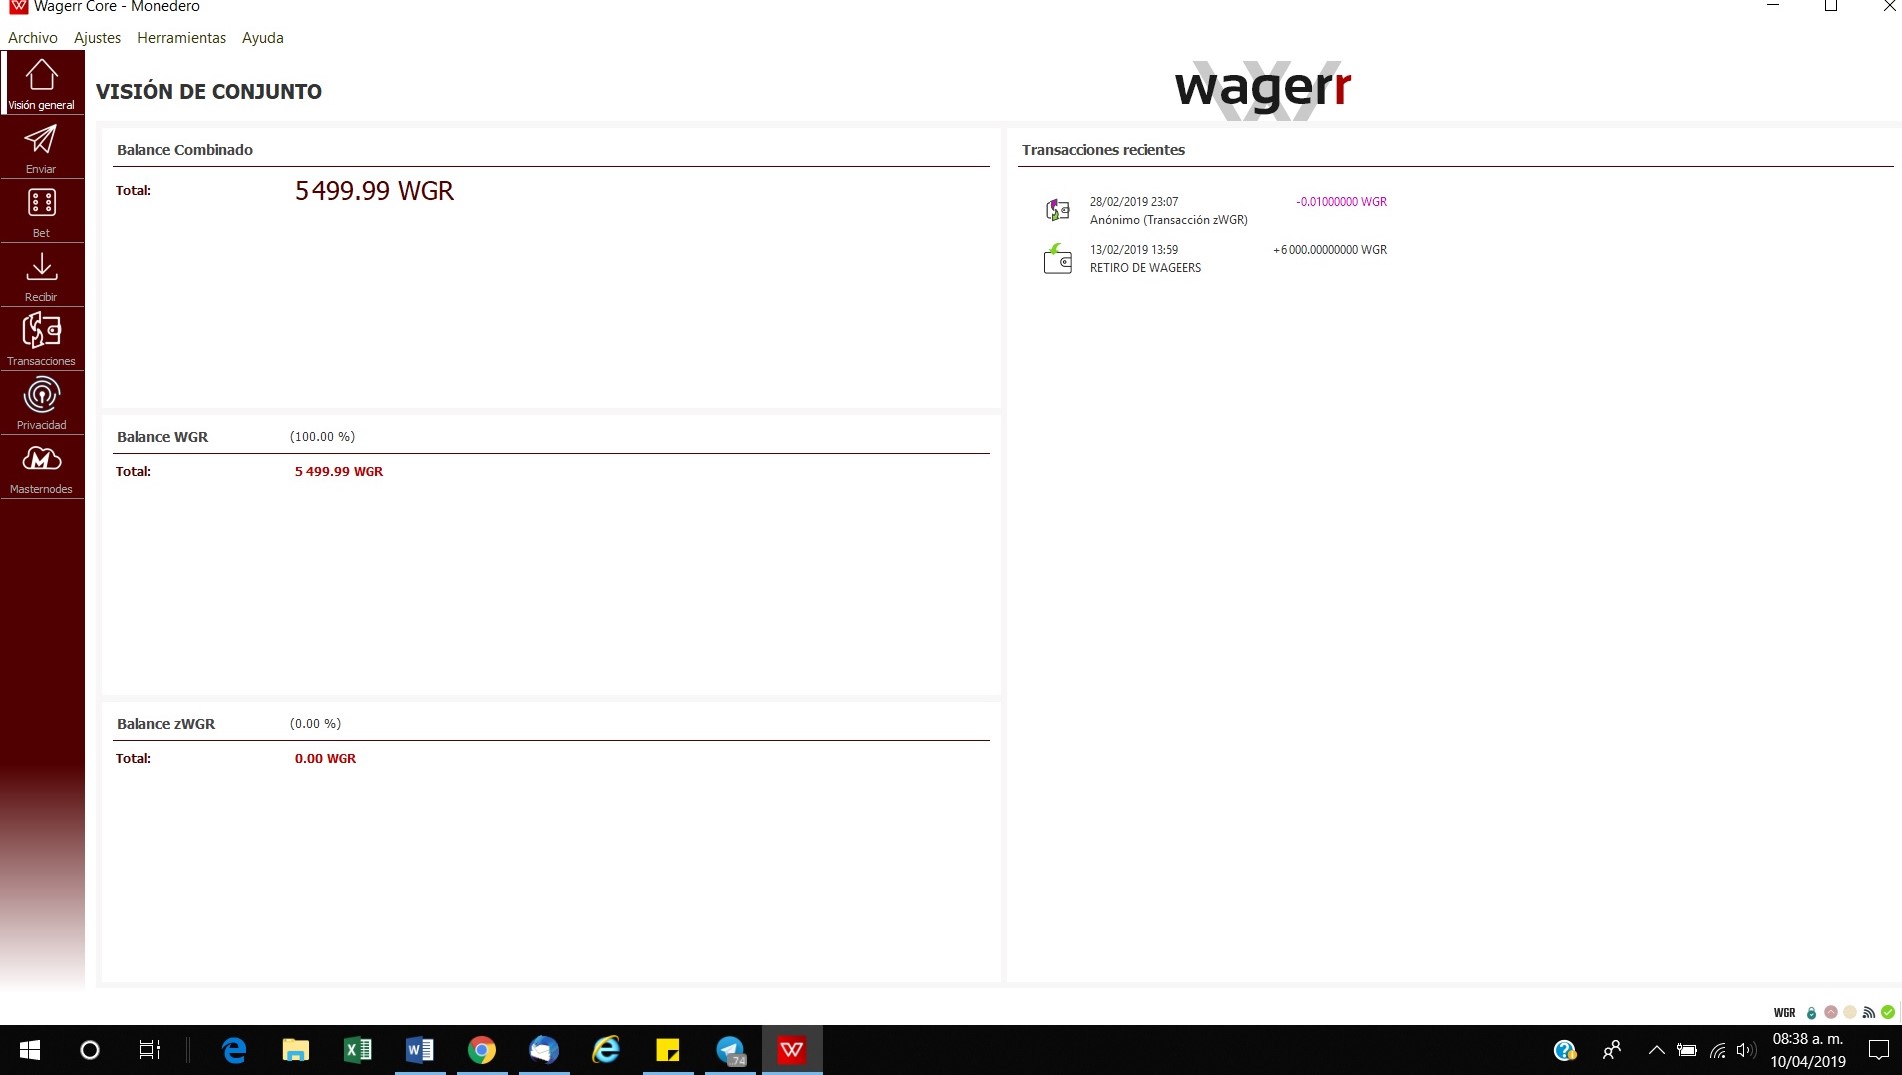
Task: Click the wallet lock status icon
Action: (x=1811, y=1012)
